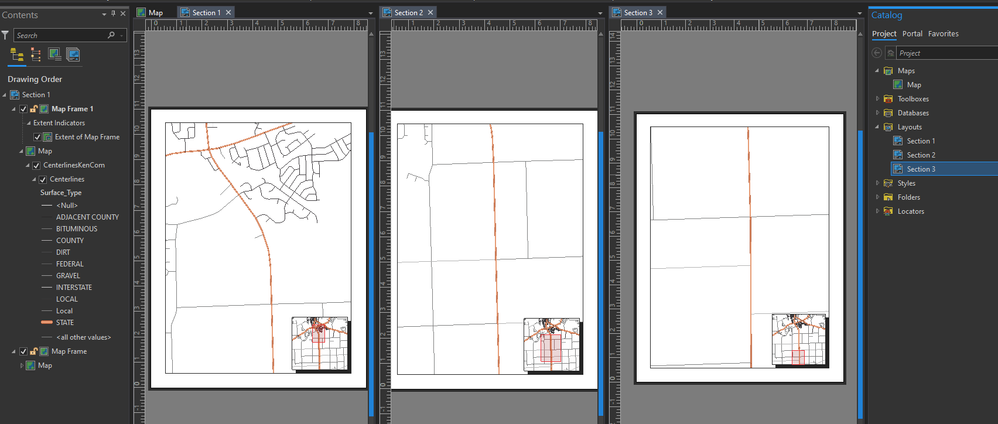Select the GRAVEL legend class label
Viewport: 998px width, 424px height.
(x=68, y=276)
